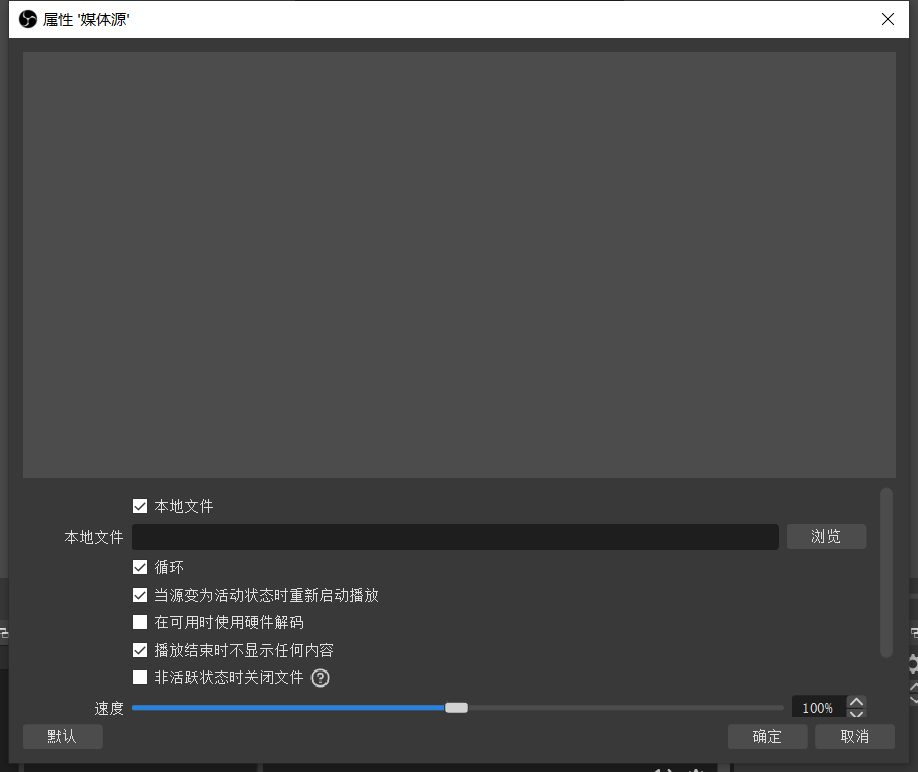The width and height of the screenshot is (918, 772).
Task: Toggle the 循环 loop checkbox
Action: point(140,567)
